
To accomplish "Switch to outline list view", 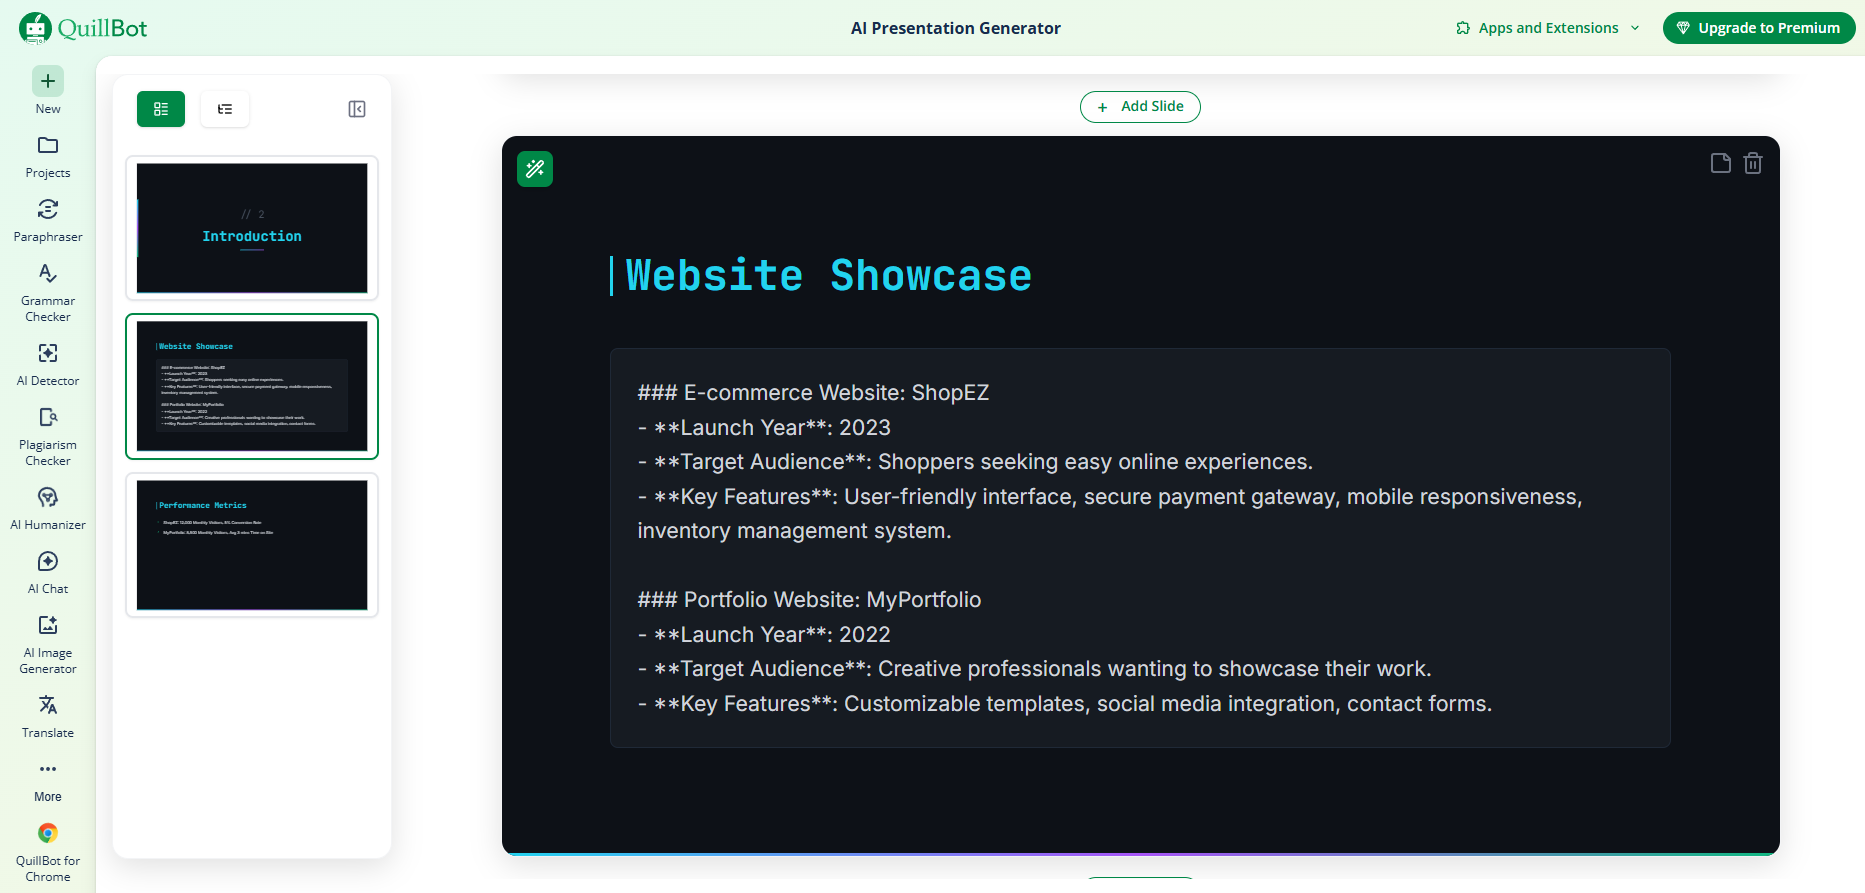I will pos(225,109).
